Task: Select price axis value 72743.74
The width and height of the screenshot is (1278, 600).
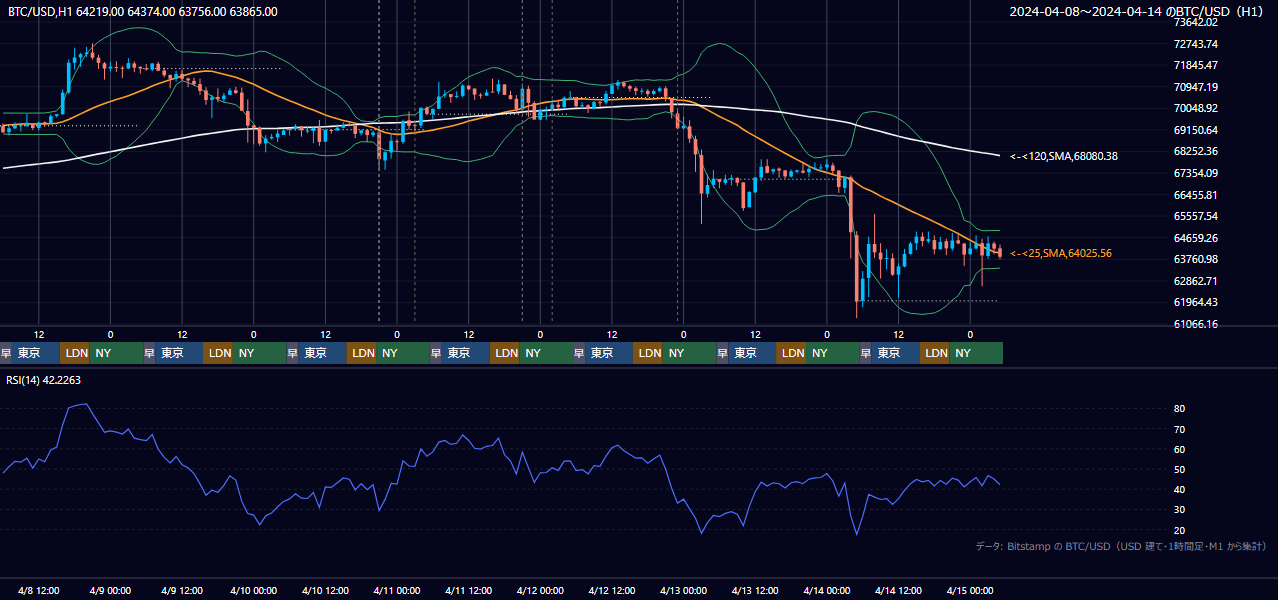Action: 1195,44
